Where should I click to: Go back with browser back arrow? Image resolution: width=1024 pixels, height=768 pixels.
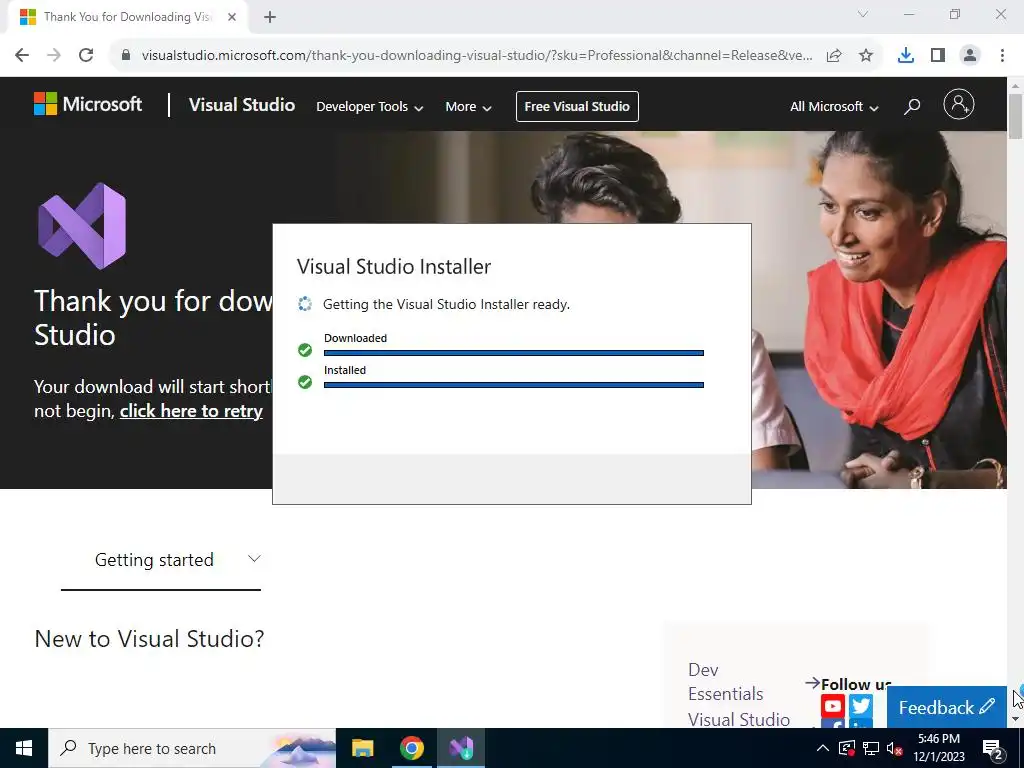coord(22,55)
